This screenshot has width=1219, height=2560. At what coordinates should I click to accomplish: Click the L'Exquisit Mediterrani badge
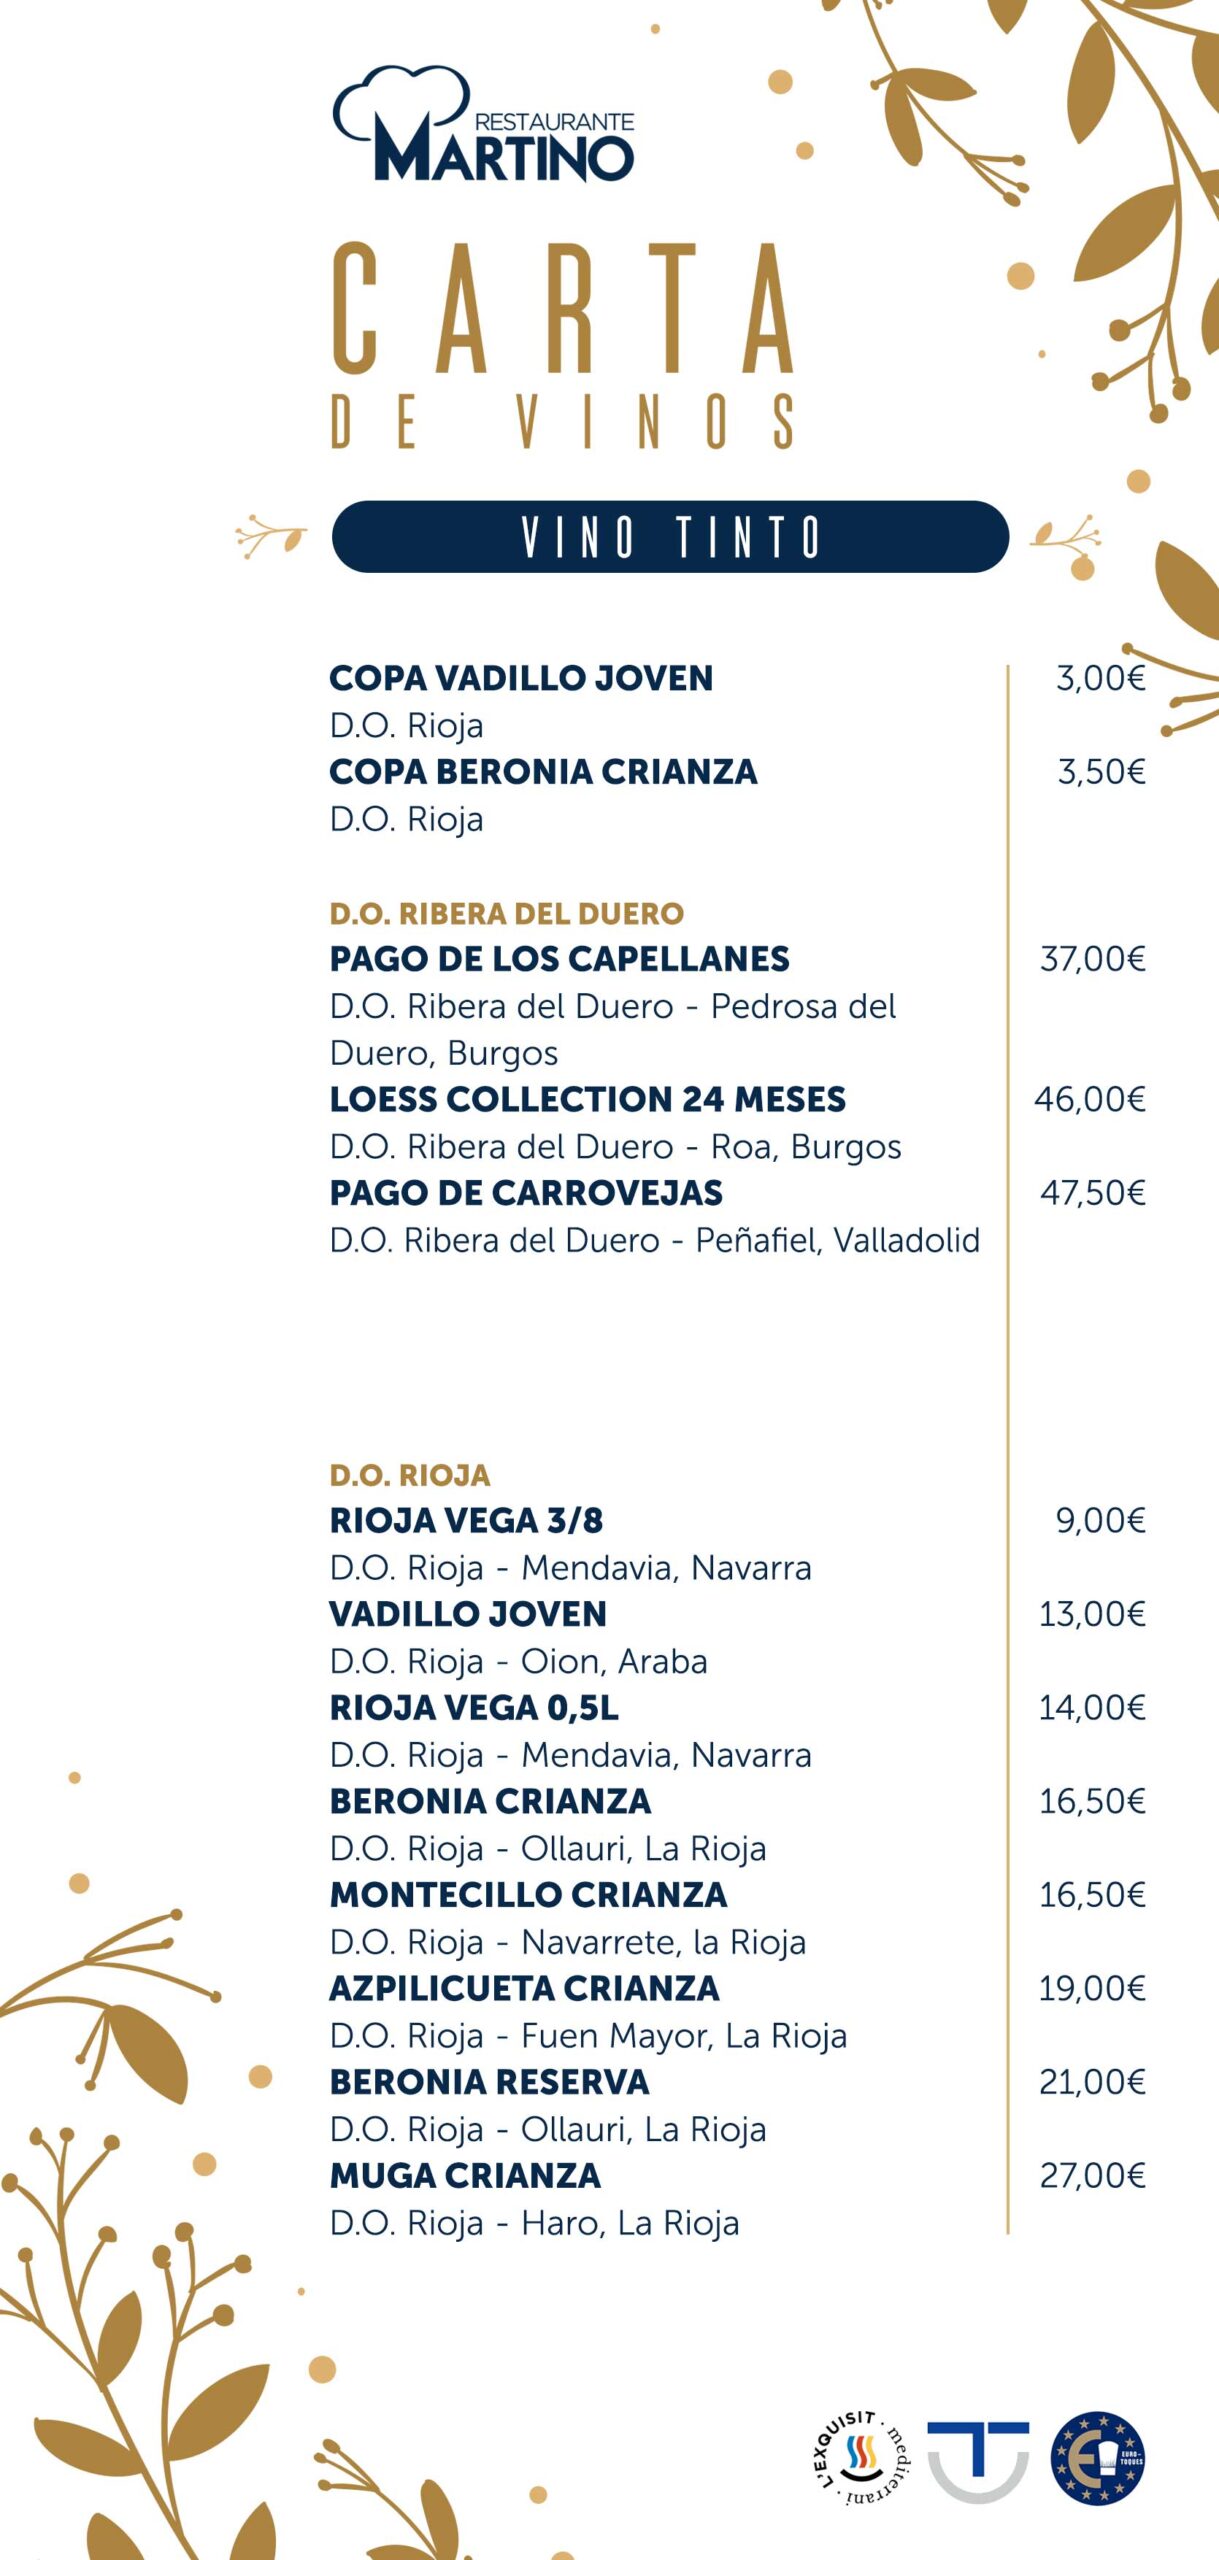coord(860,2458)
